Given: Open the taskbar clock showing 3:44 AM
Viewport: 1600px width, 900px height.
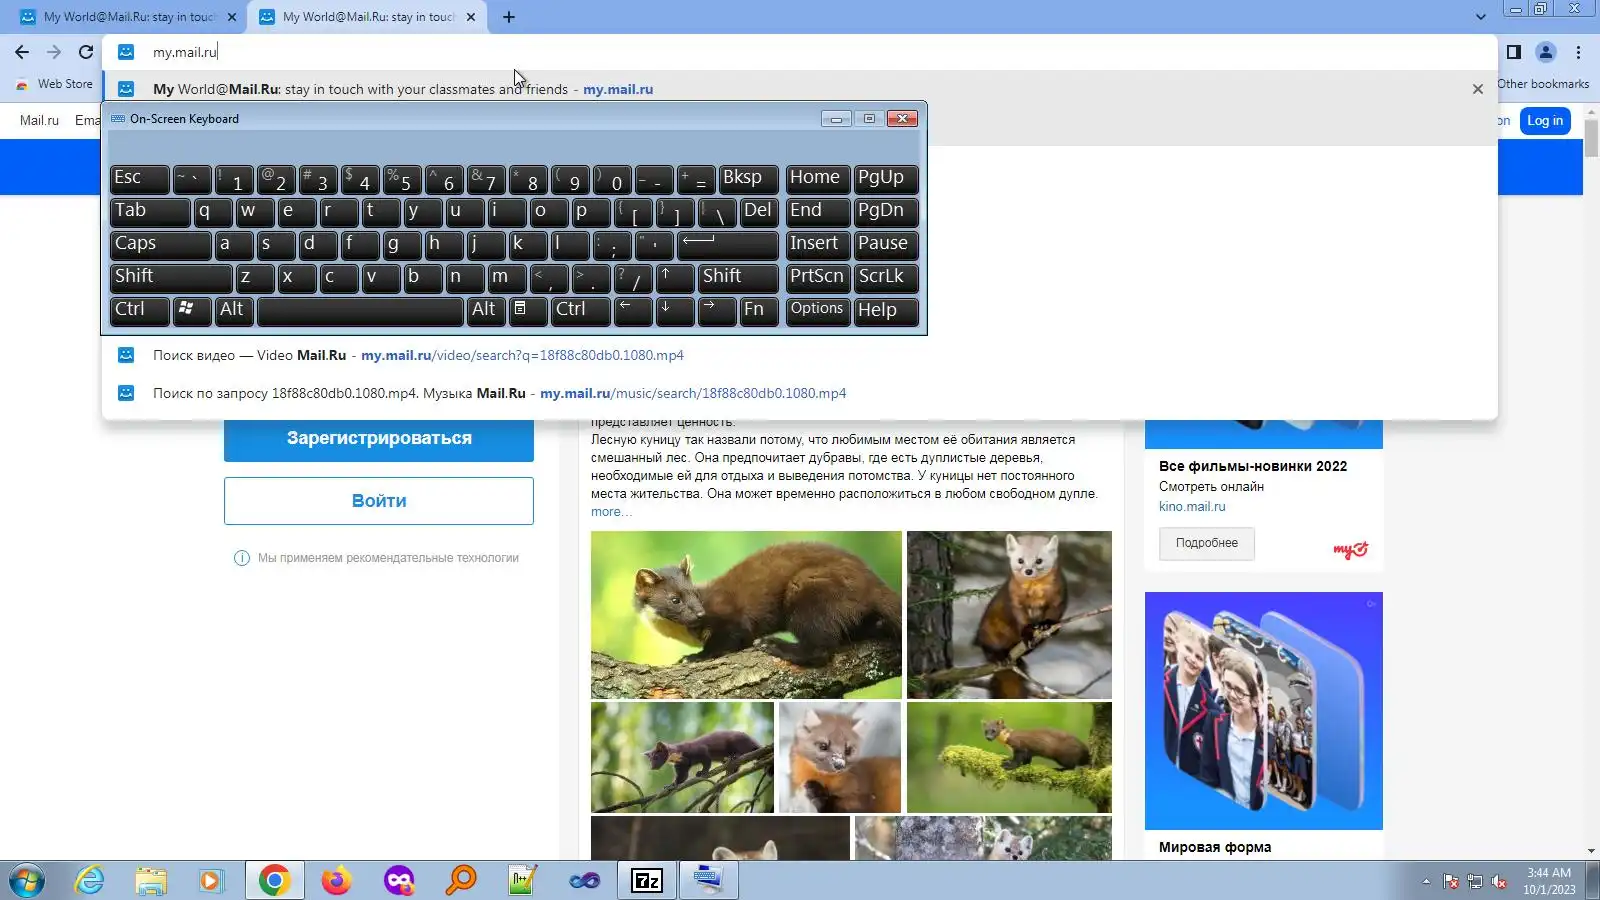Looking at the screenshot, I should [1549, 881].
